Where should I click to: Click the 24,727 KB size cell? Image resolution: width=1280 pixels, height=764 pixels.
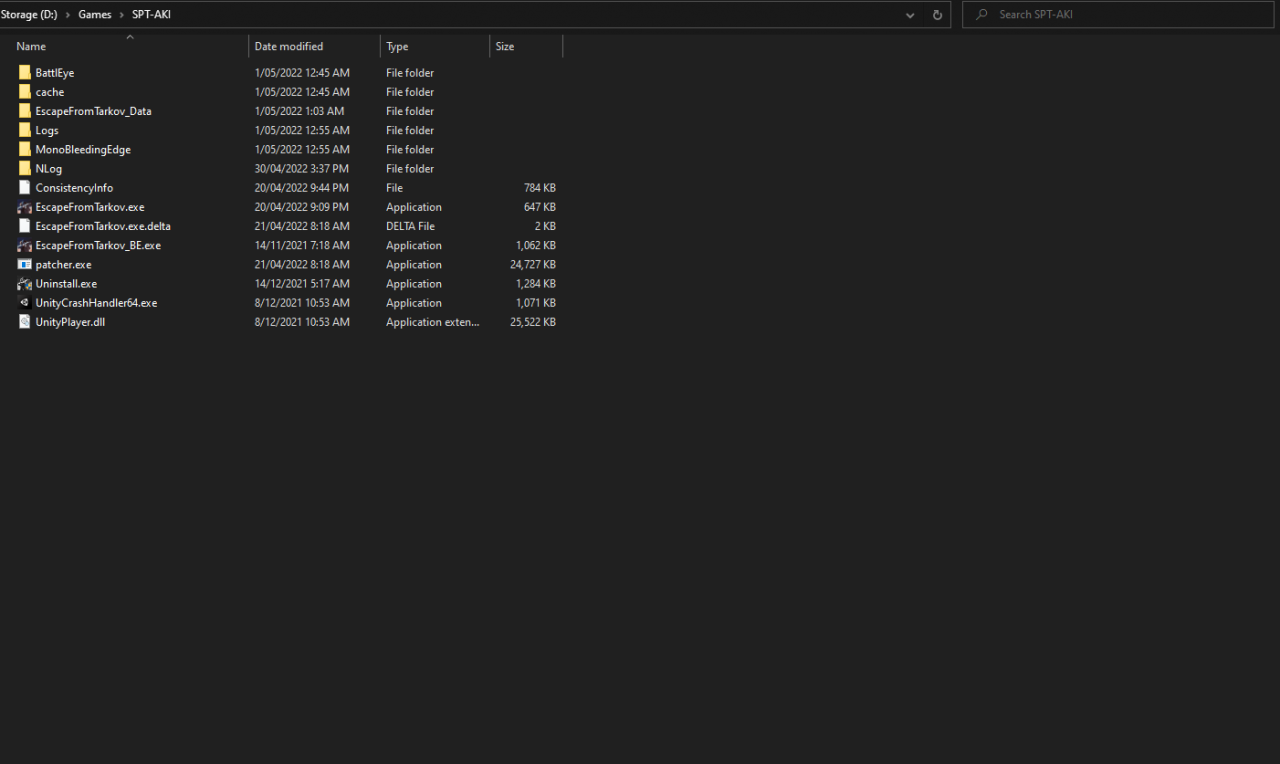pyautogui.click(x=533, y=265)
